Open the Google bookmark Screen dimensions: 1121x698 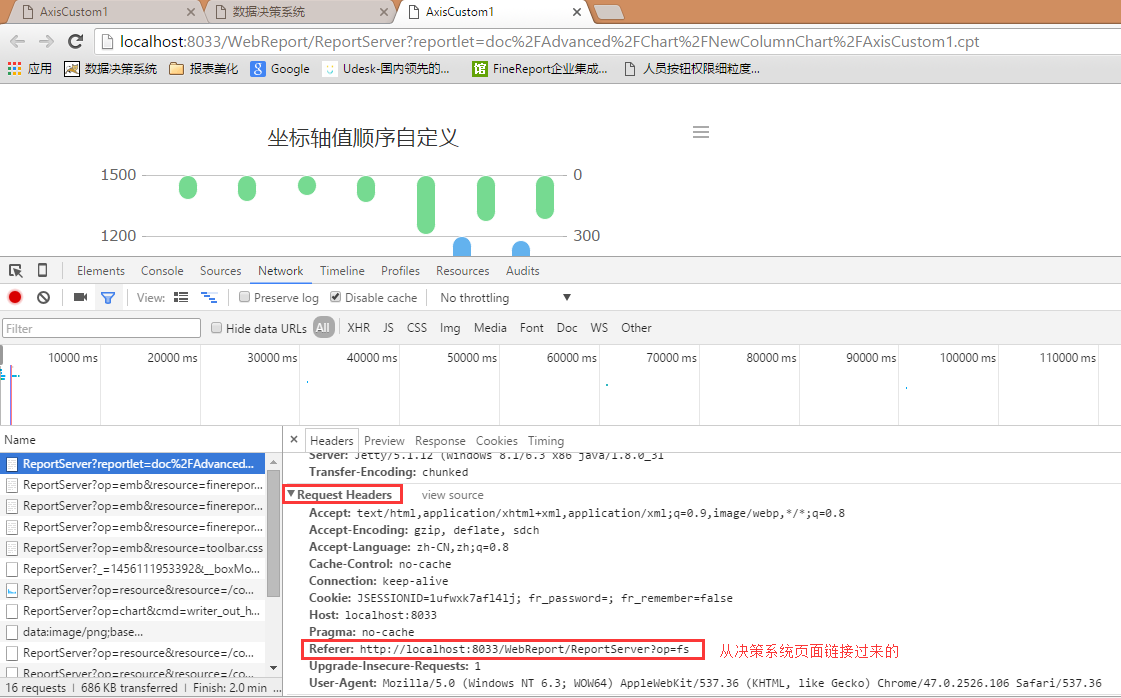[x=280, y=69]
